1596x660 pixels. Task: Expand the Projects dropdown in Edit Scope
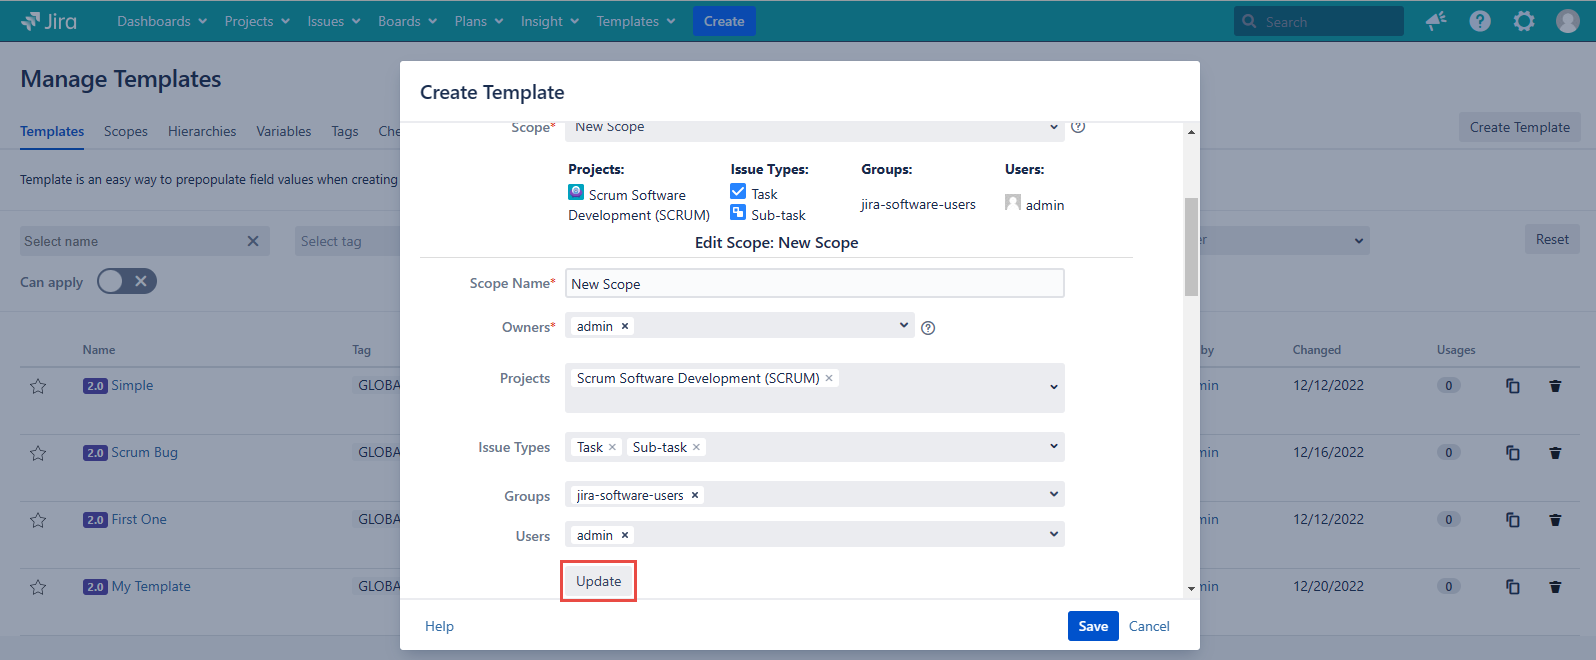coord(1053,387)
